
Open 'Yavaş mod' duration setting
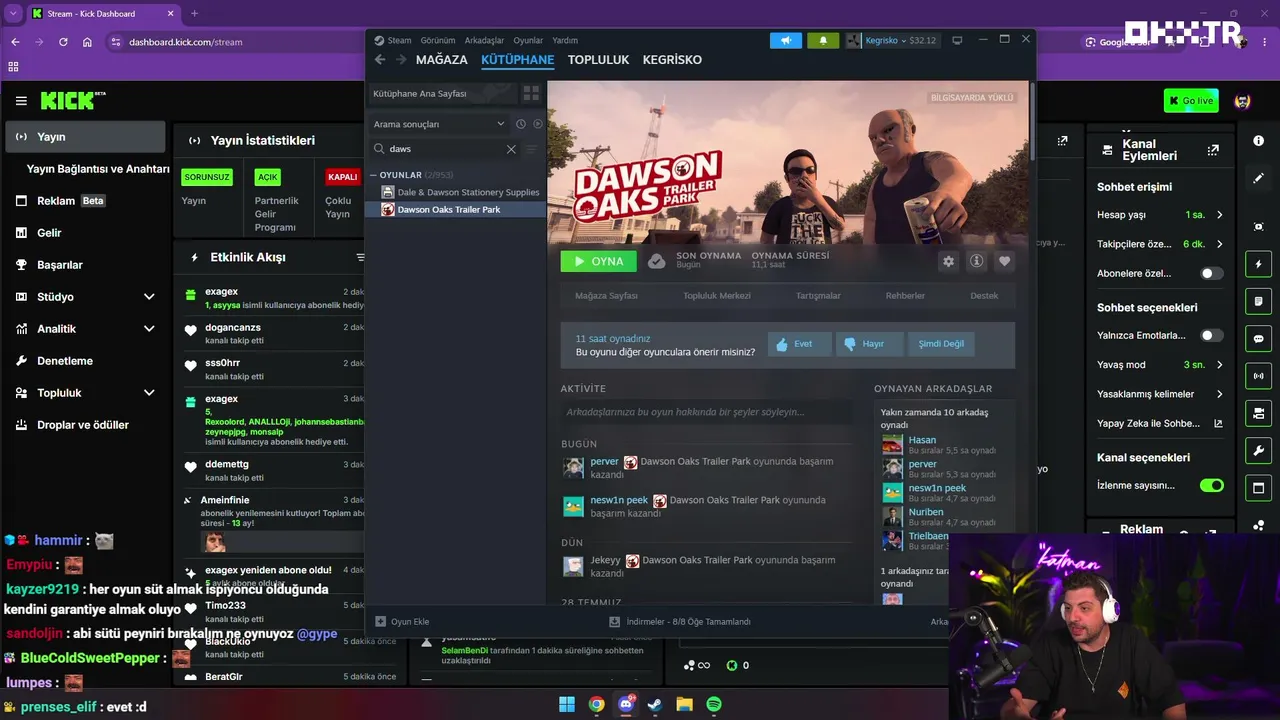coord(1160,365)
